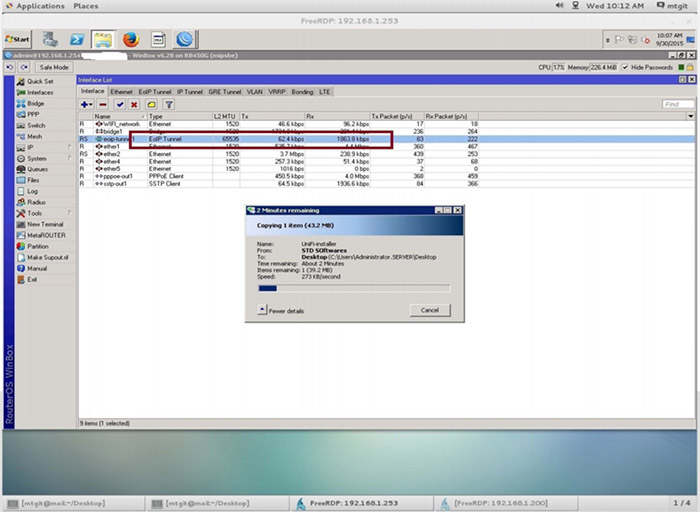Select the sstp-out1 interface row

coord(279,183)
